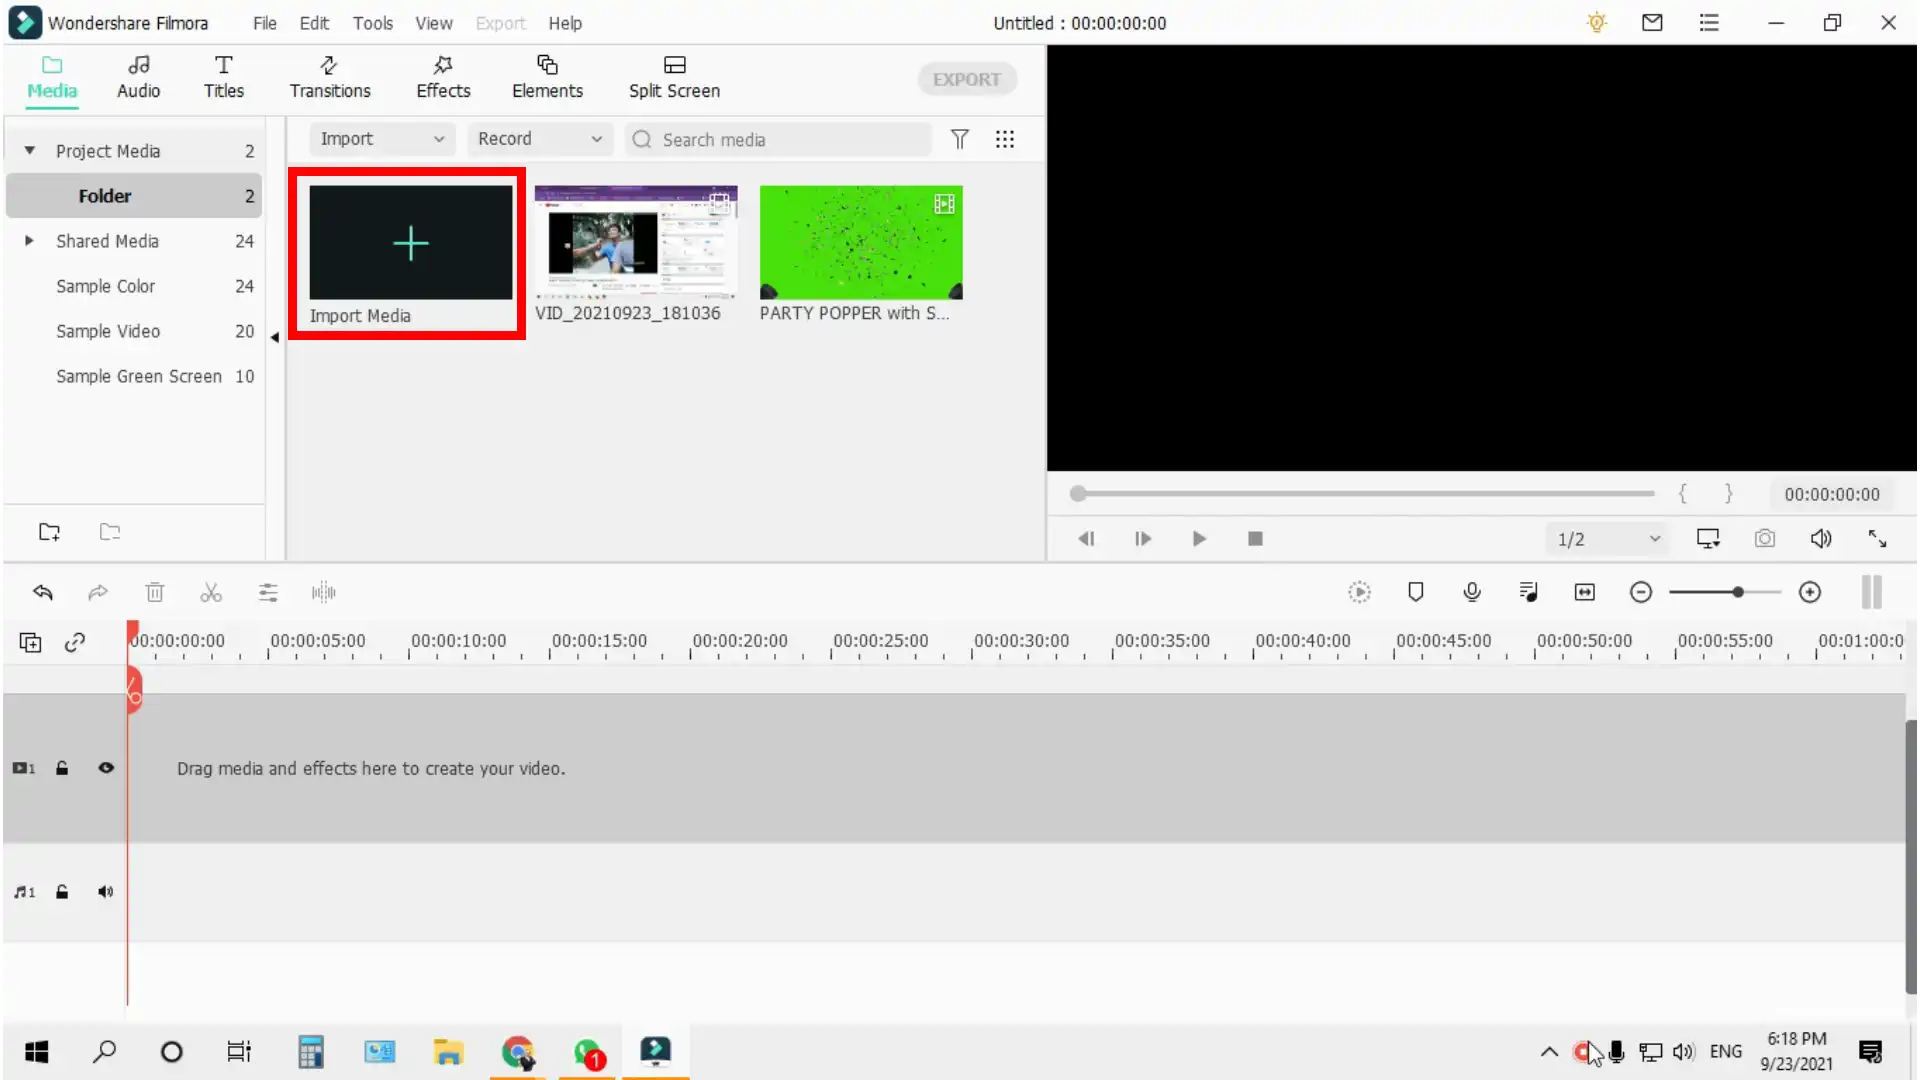1920x1080 pixels.
Task: Open the filter media icon
Action: click(x=960, y=139)
